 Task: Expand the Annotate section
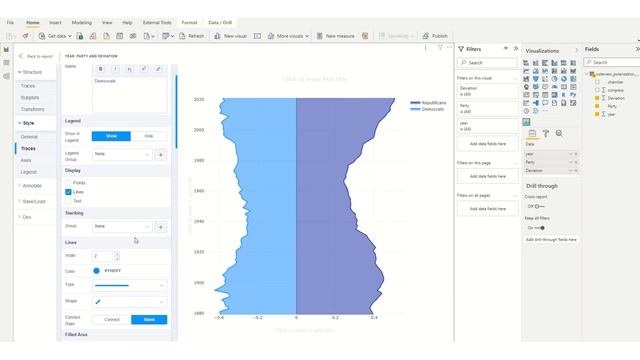(x=30, y=186)
